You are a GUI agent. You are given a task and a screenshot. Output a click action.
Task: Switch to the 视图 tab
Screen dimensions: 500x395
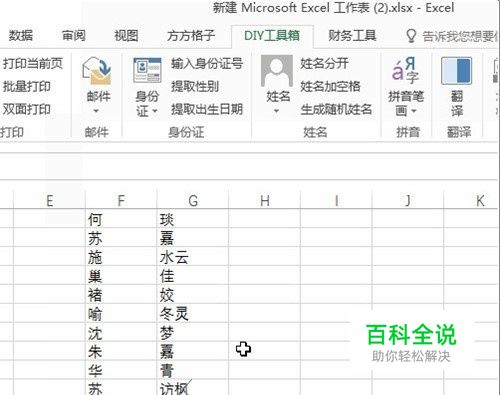126,36
